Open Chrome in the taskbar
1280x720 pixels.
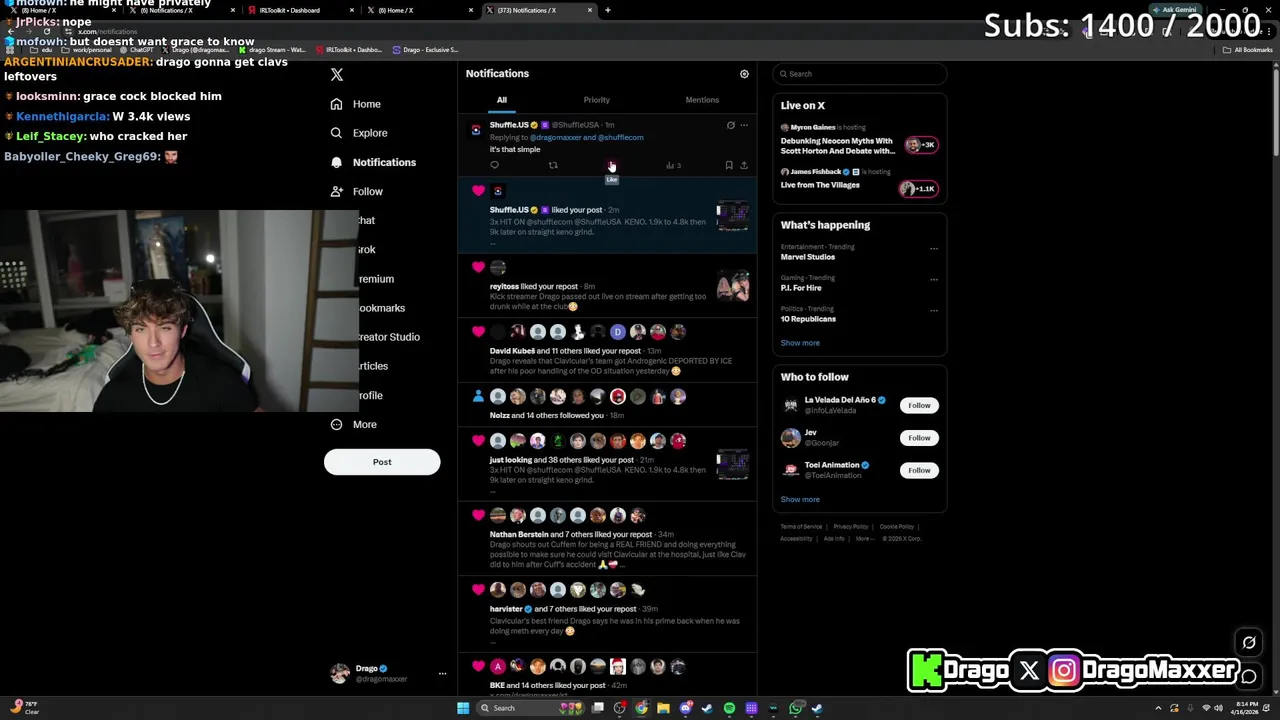click(x=641, y=708)
